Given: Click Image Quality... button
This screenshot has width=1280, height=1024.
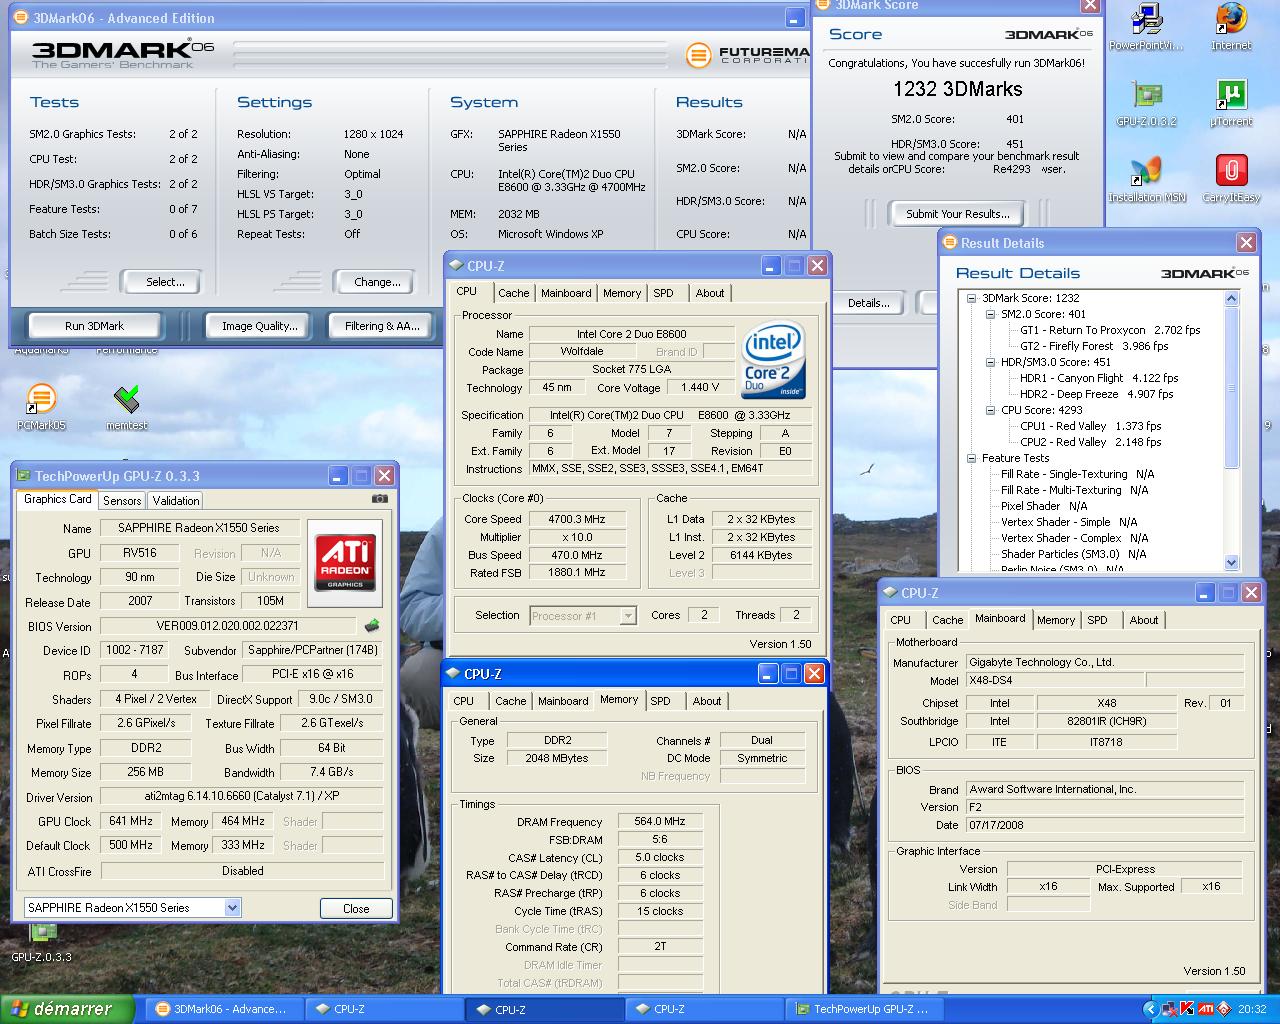Looking at the screenshot, I should pyautogui.click(x=260, y=326).
